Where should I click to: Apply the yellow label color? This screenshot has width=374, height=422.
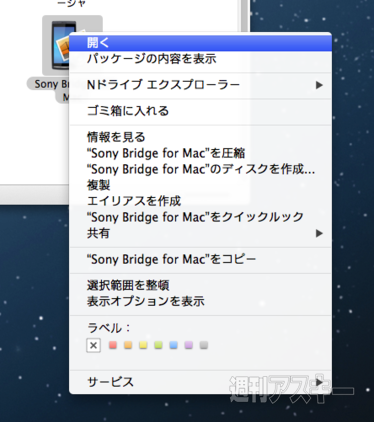coord(143,345)
